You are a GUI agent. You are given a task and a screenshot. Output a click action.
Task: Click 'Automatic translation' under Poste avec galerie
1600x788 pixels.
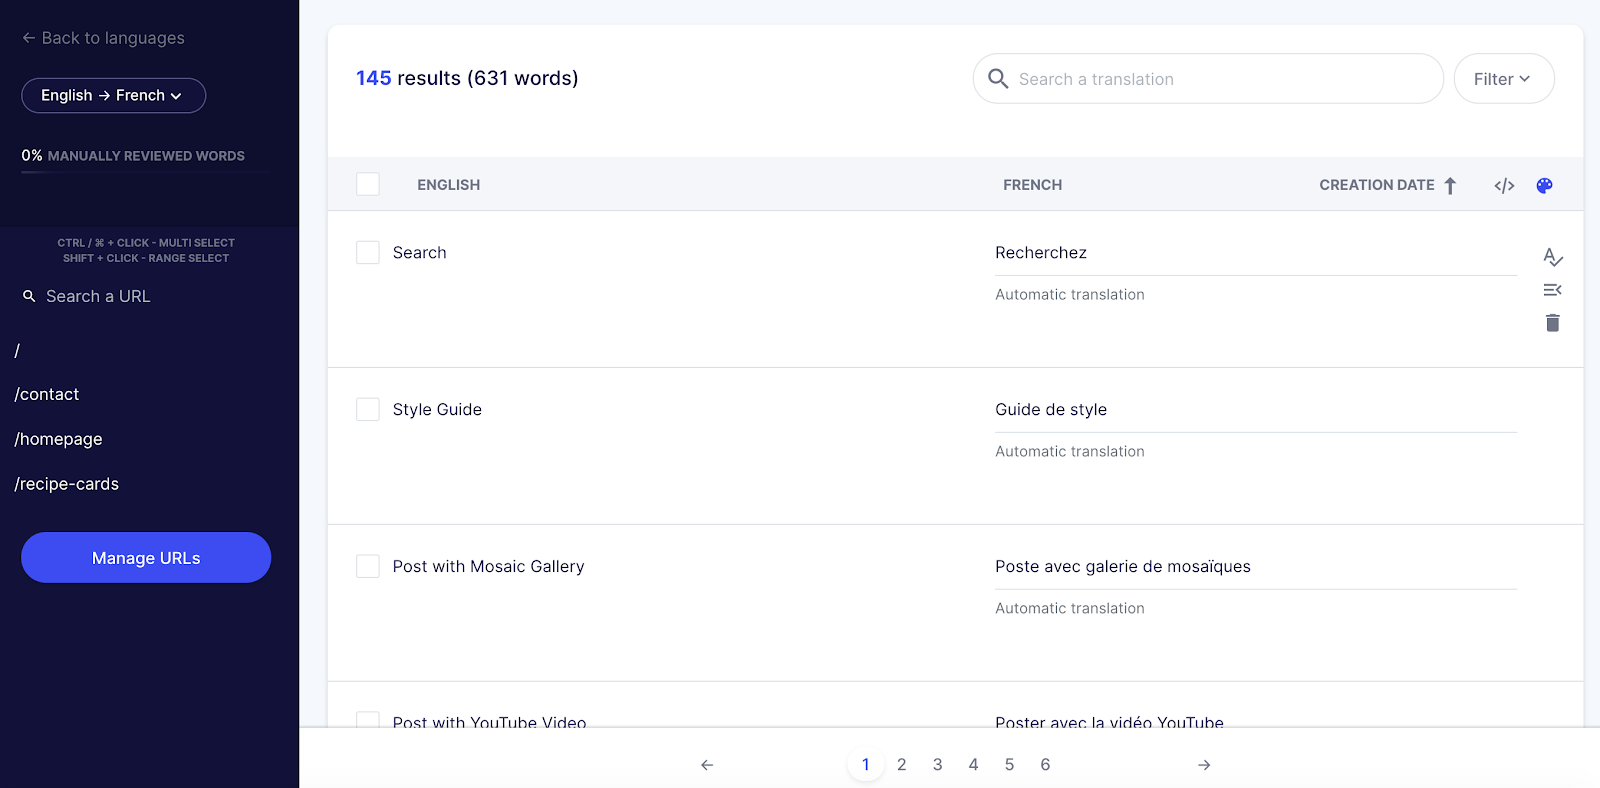tap(1069, 609)
